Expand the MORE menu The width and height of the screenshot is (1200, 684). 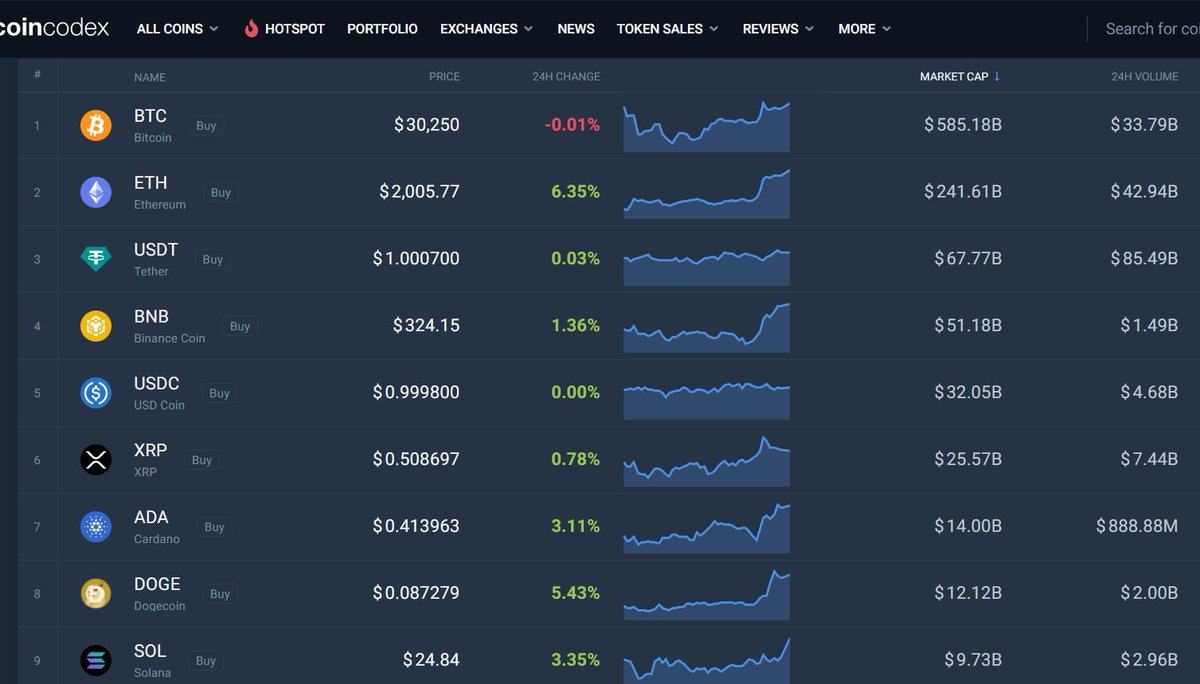(864, 28)
